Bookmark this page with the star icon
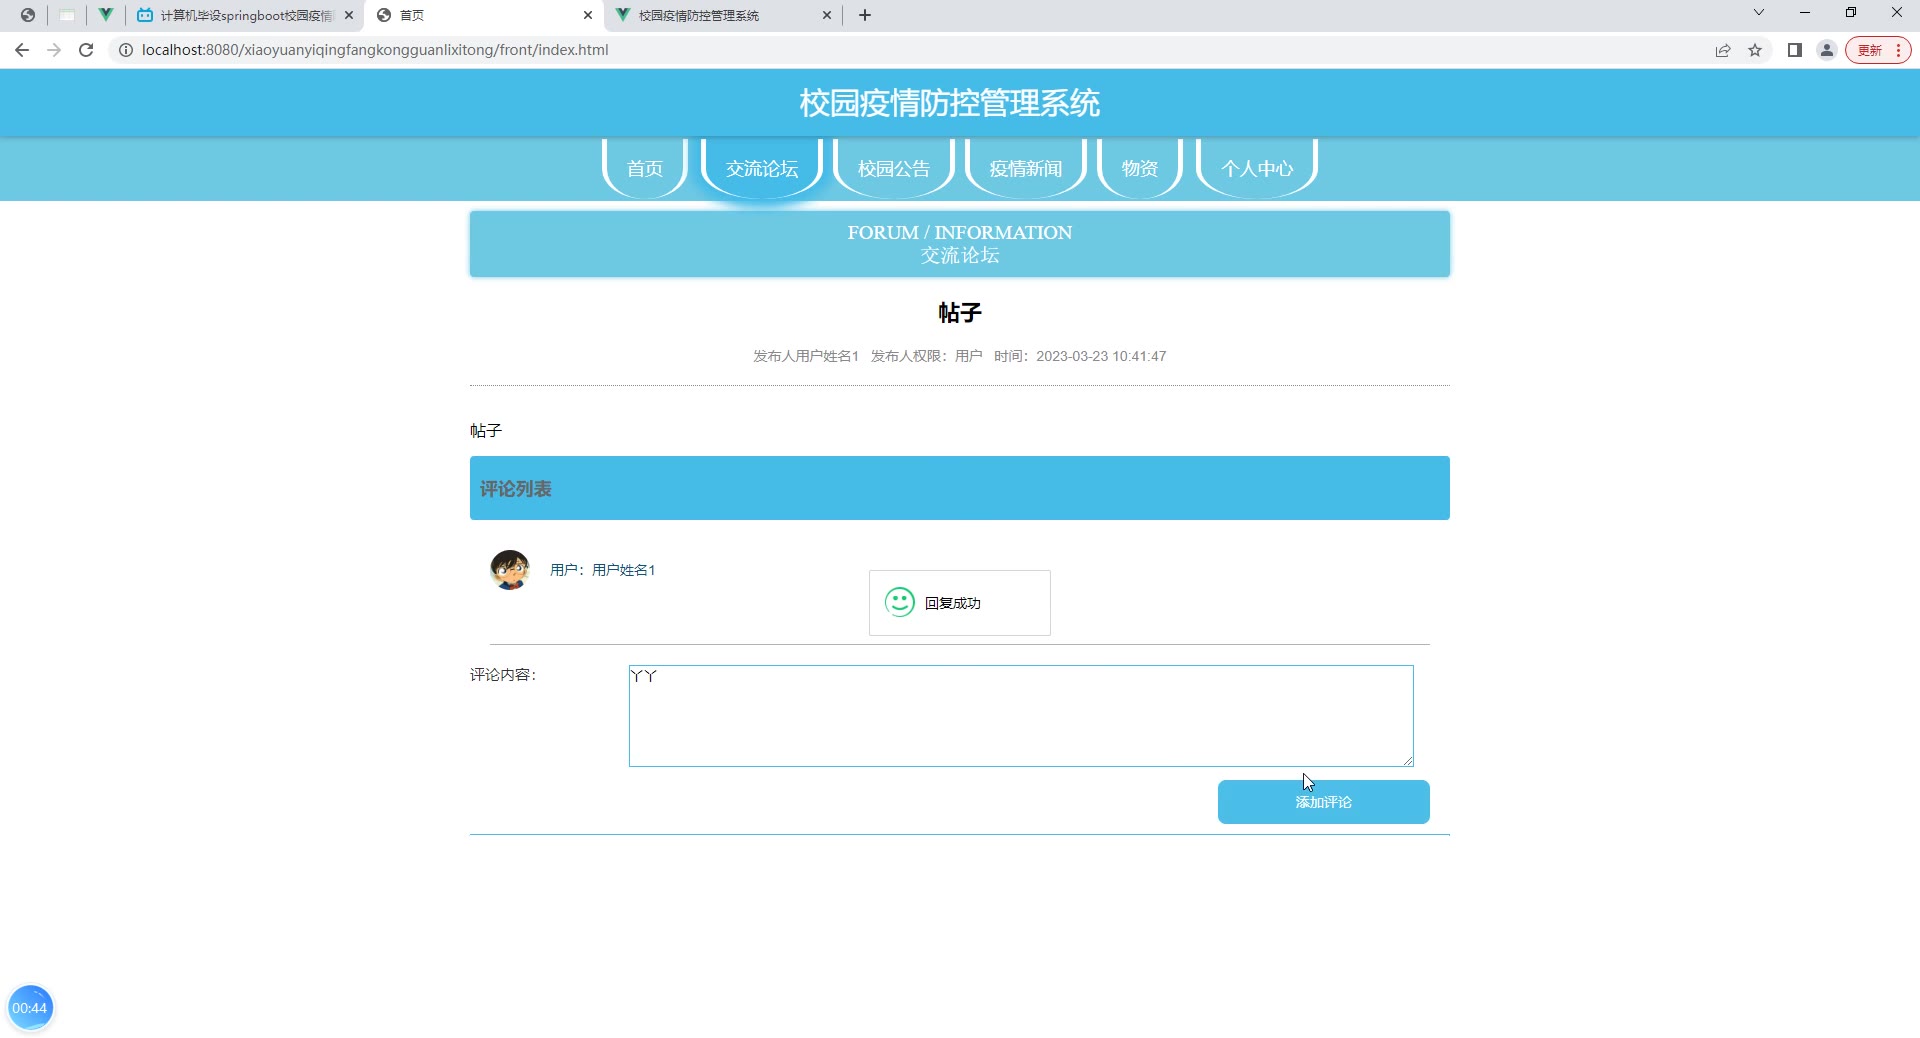The height and width of the screenshot is (1038, 1920). [1755, 50]
